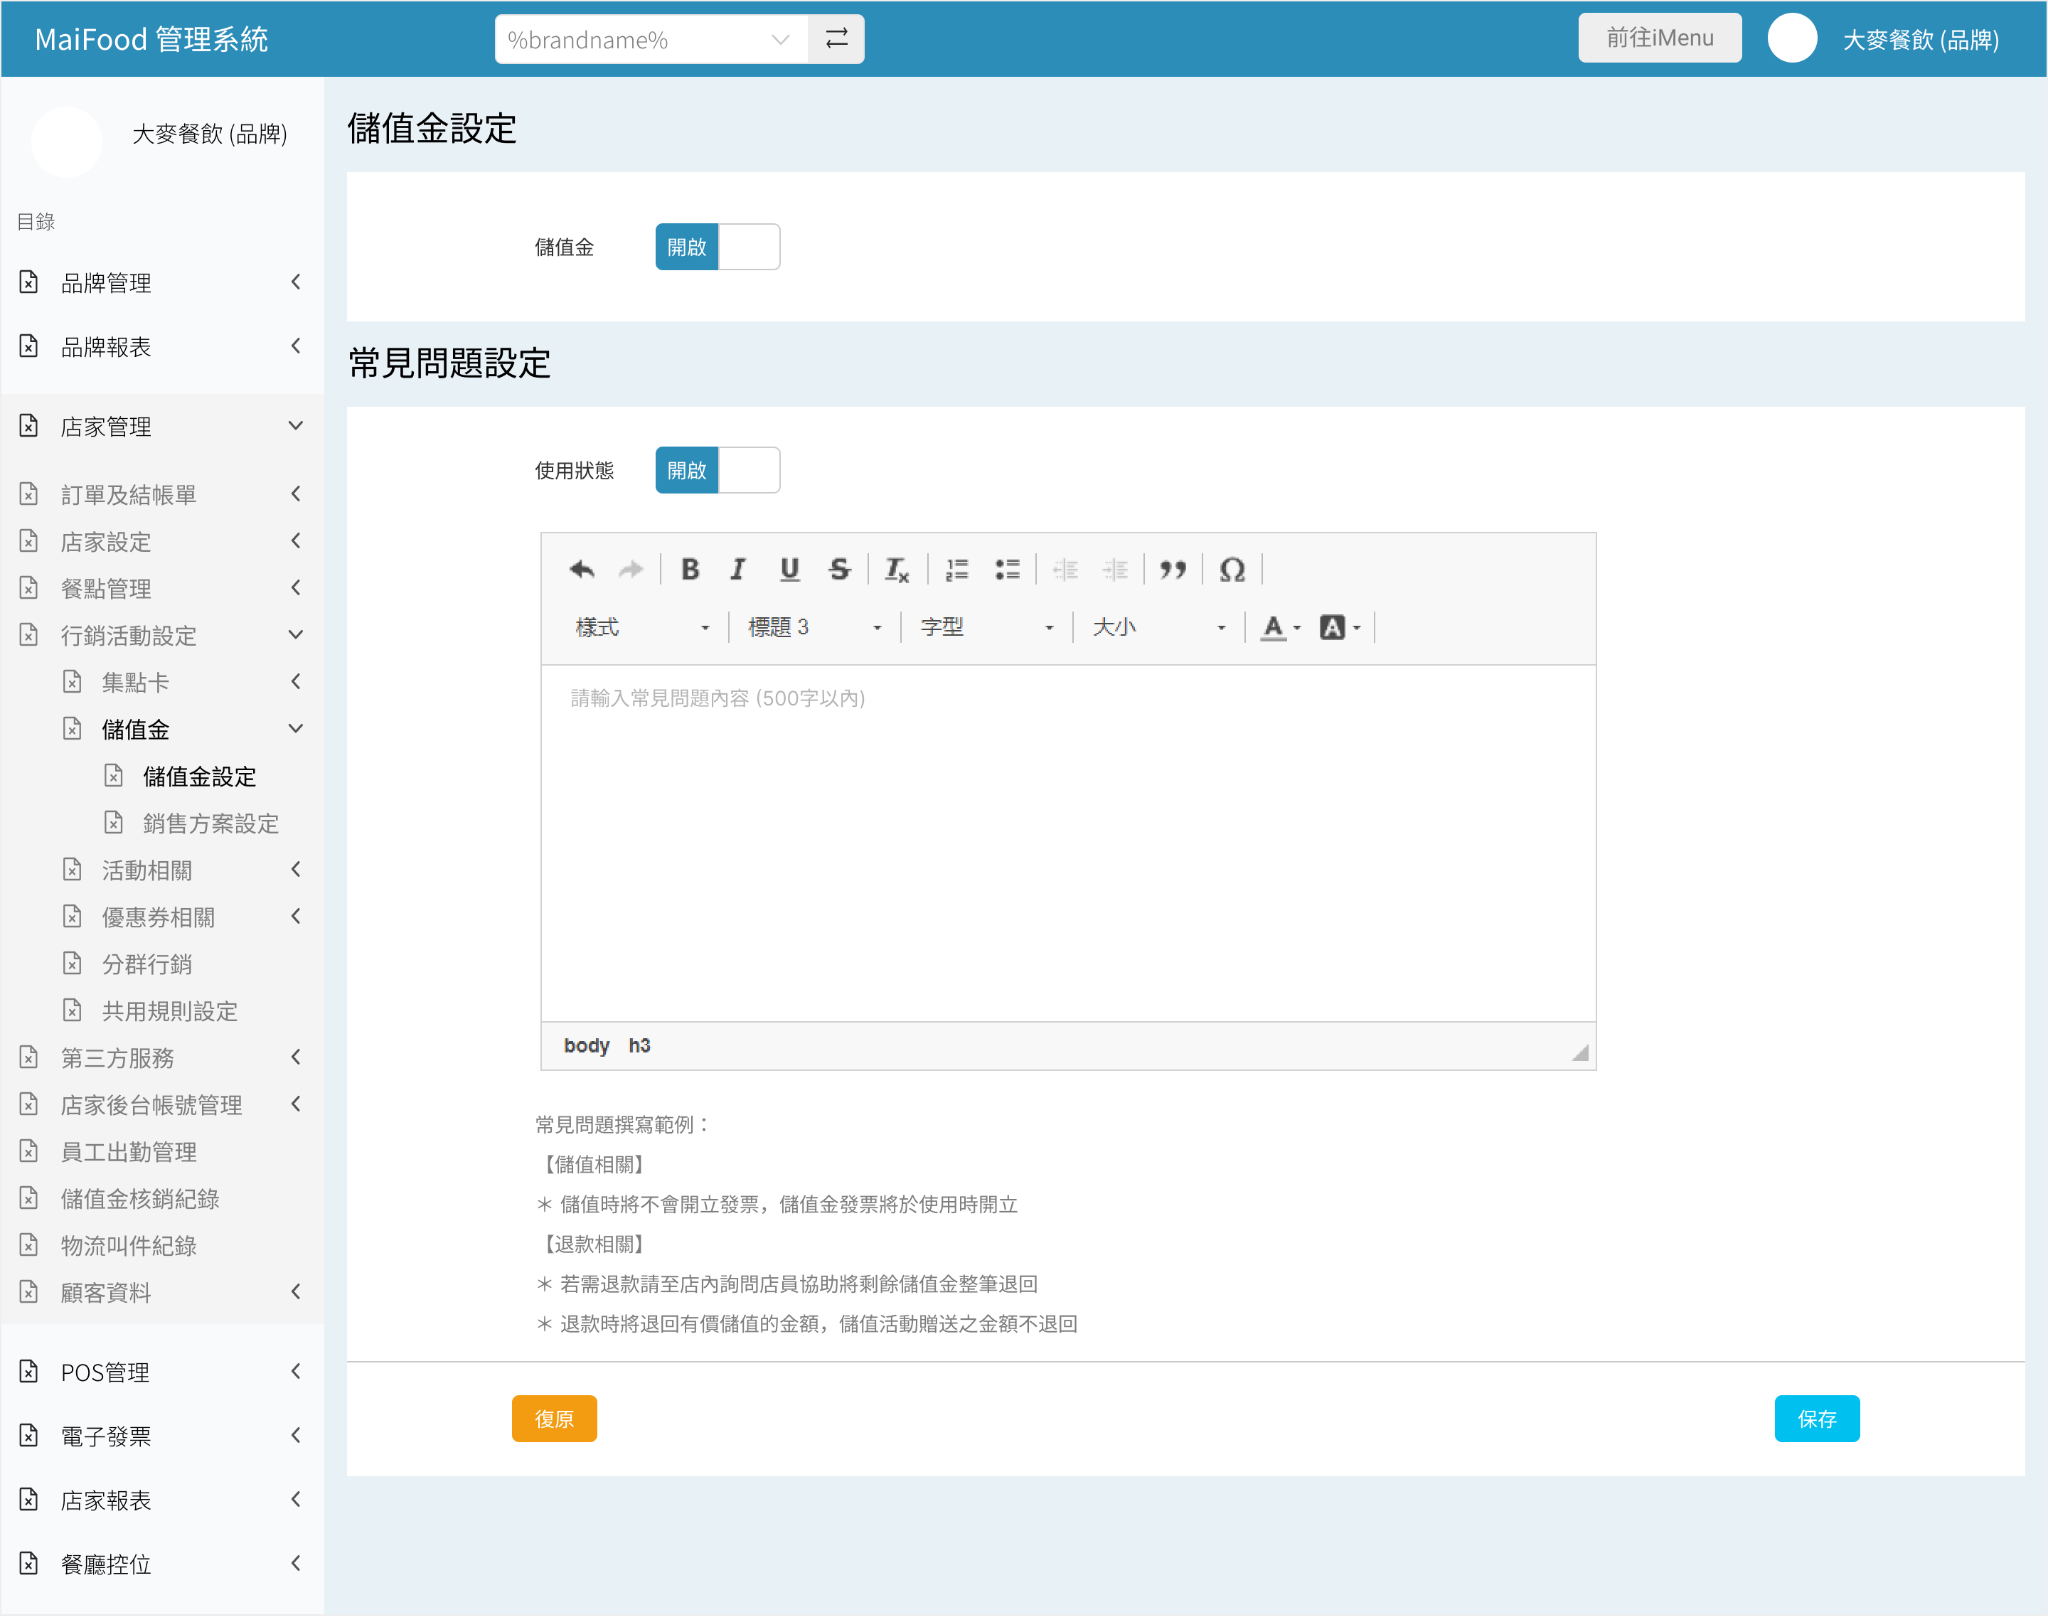Insert a numbered list
Screen dimensions: 2048x1616
click(957, 569)
